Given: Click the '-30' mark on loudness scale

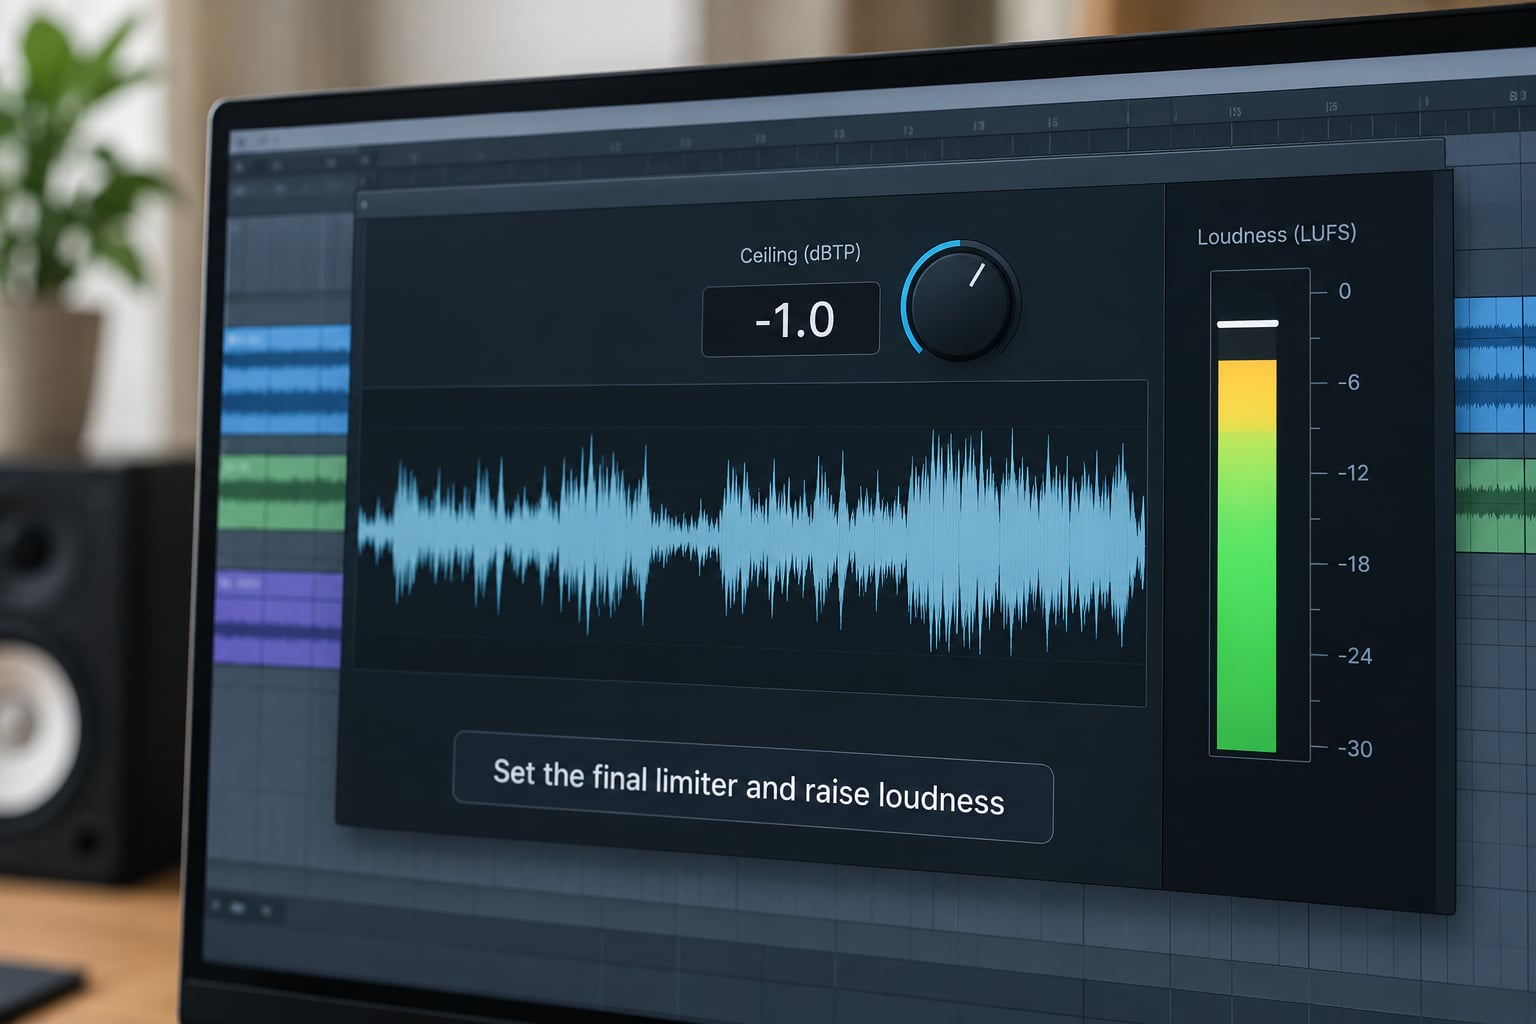Looking at the screenshot, I should coord(1355,748).
